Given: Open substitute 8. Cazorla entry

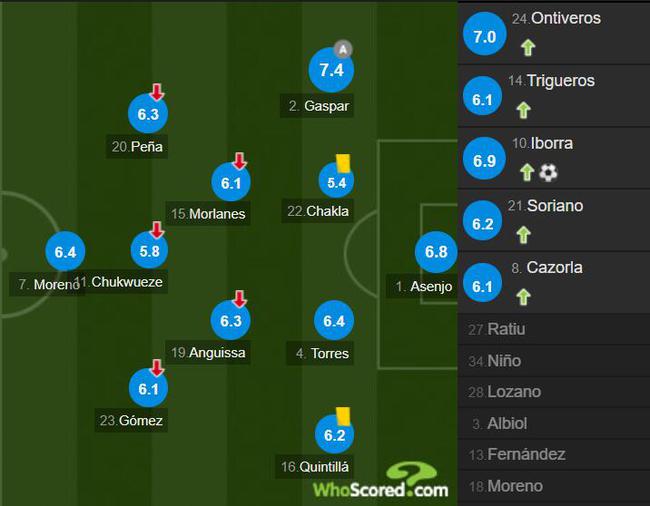Looking at the screenshot, I should pyautogui.click(x=553, y=283).
